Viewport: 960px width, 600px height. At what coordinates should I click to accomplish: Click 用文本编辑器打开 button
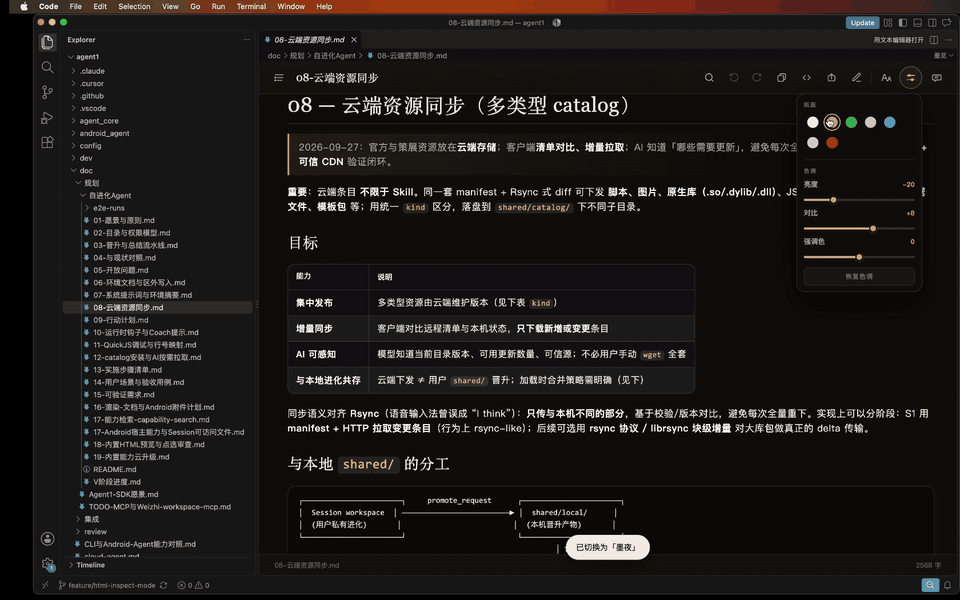tap(898, 40)
